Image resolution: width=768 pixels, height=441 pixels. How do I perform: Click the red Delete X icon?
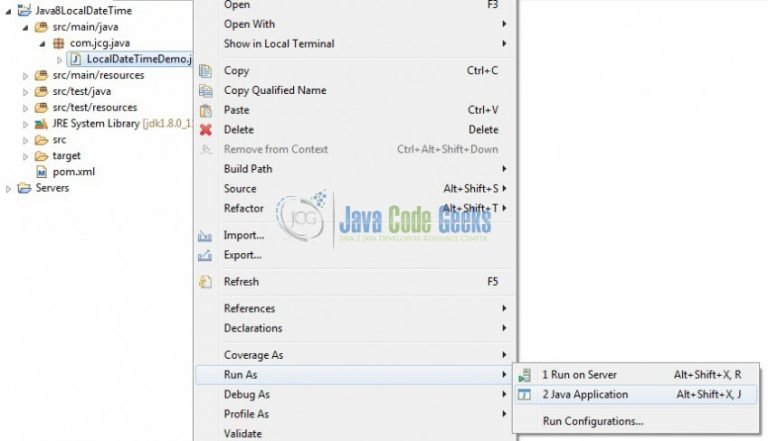click(x=206, y=130)
